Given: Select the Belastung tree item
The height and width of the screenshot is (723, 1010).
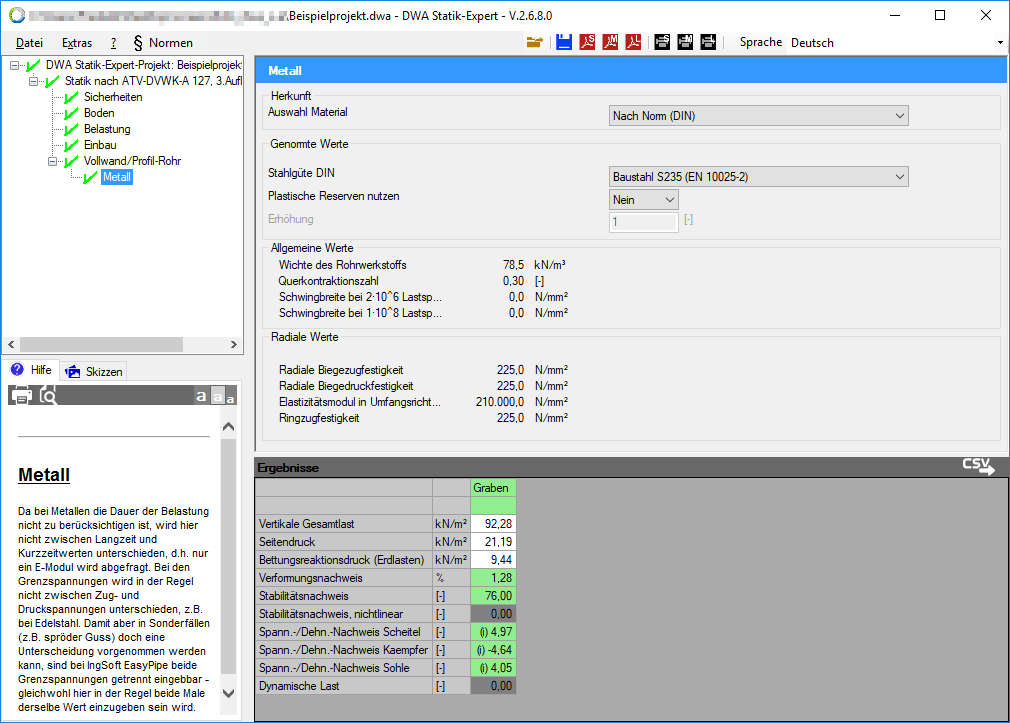Looking at the screenshot, I should tap(107, 129).
